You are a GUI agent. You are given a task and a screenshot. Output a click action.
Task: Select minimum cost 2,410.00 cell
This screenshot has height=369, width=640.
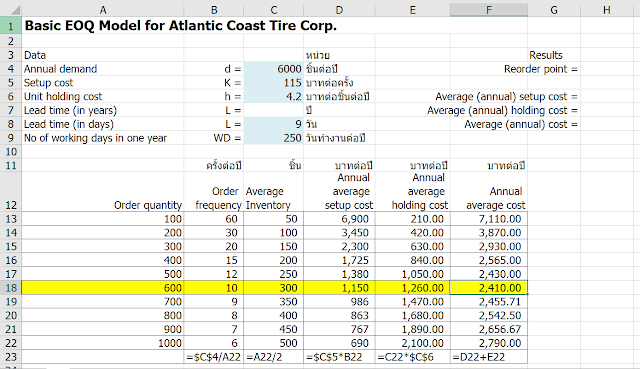(x=489, y=288)
